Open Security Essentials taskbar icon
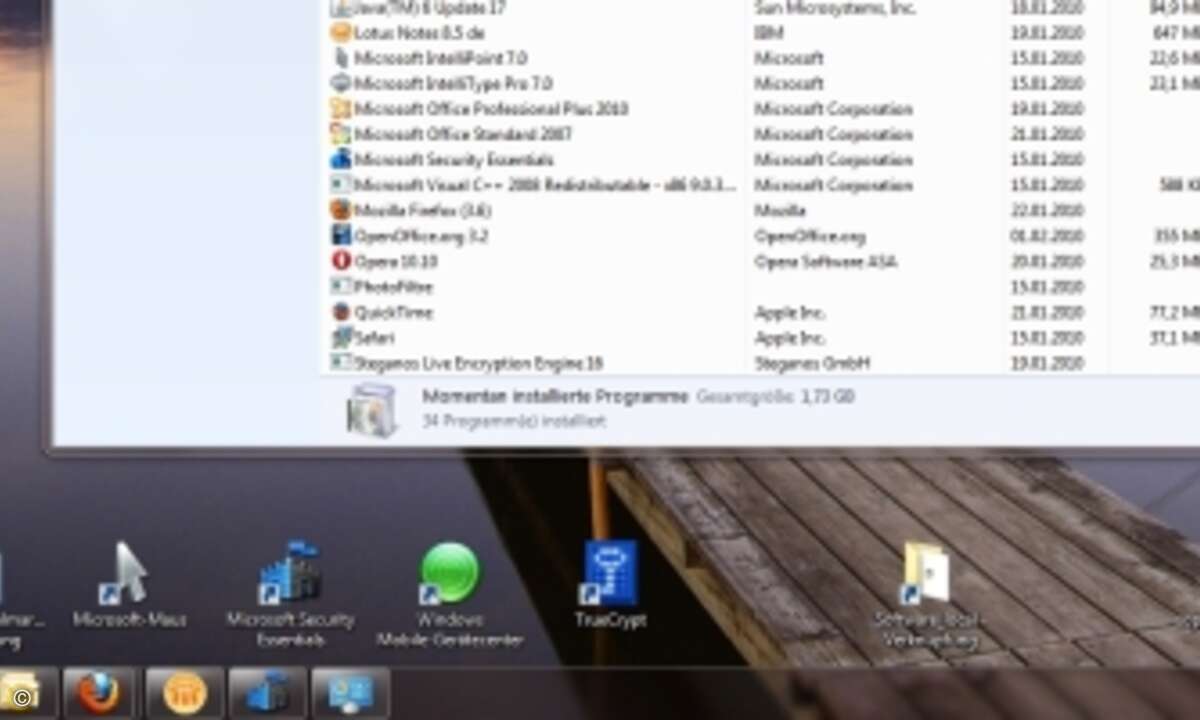Viewport: 1200px width, 720px height. [267, 692]
